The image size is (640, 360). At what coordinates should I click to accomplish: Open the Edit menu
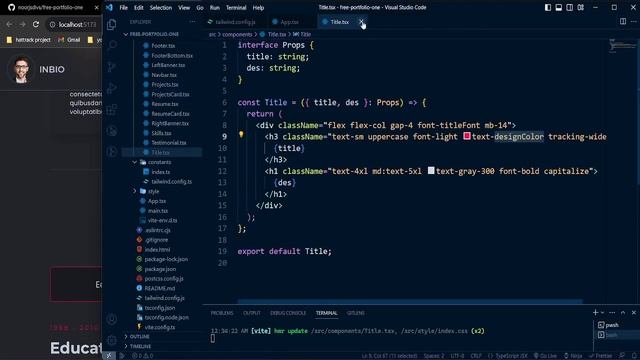(x=139, y=7)
